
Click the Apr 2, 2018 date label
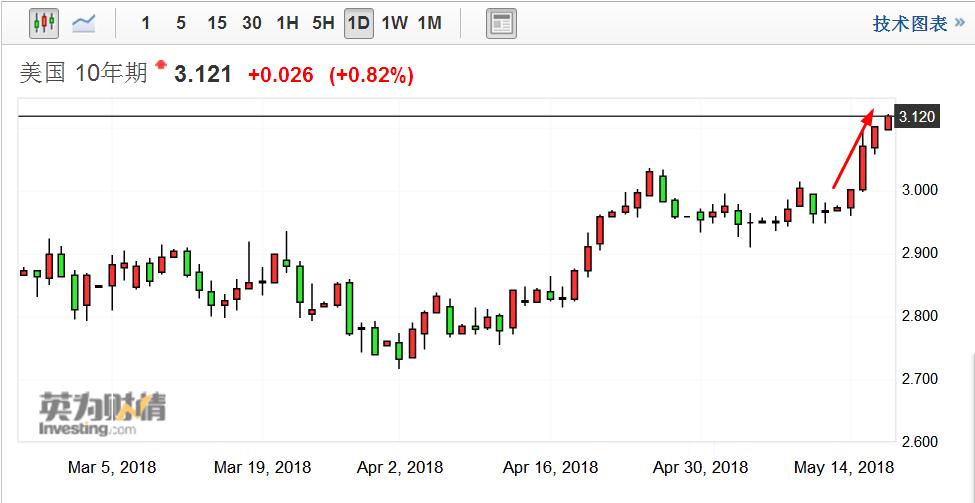coord(400,467)
